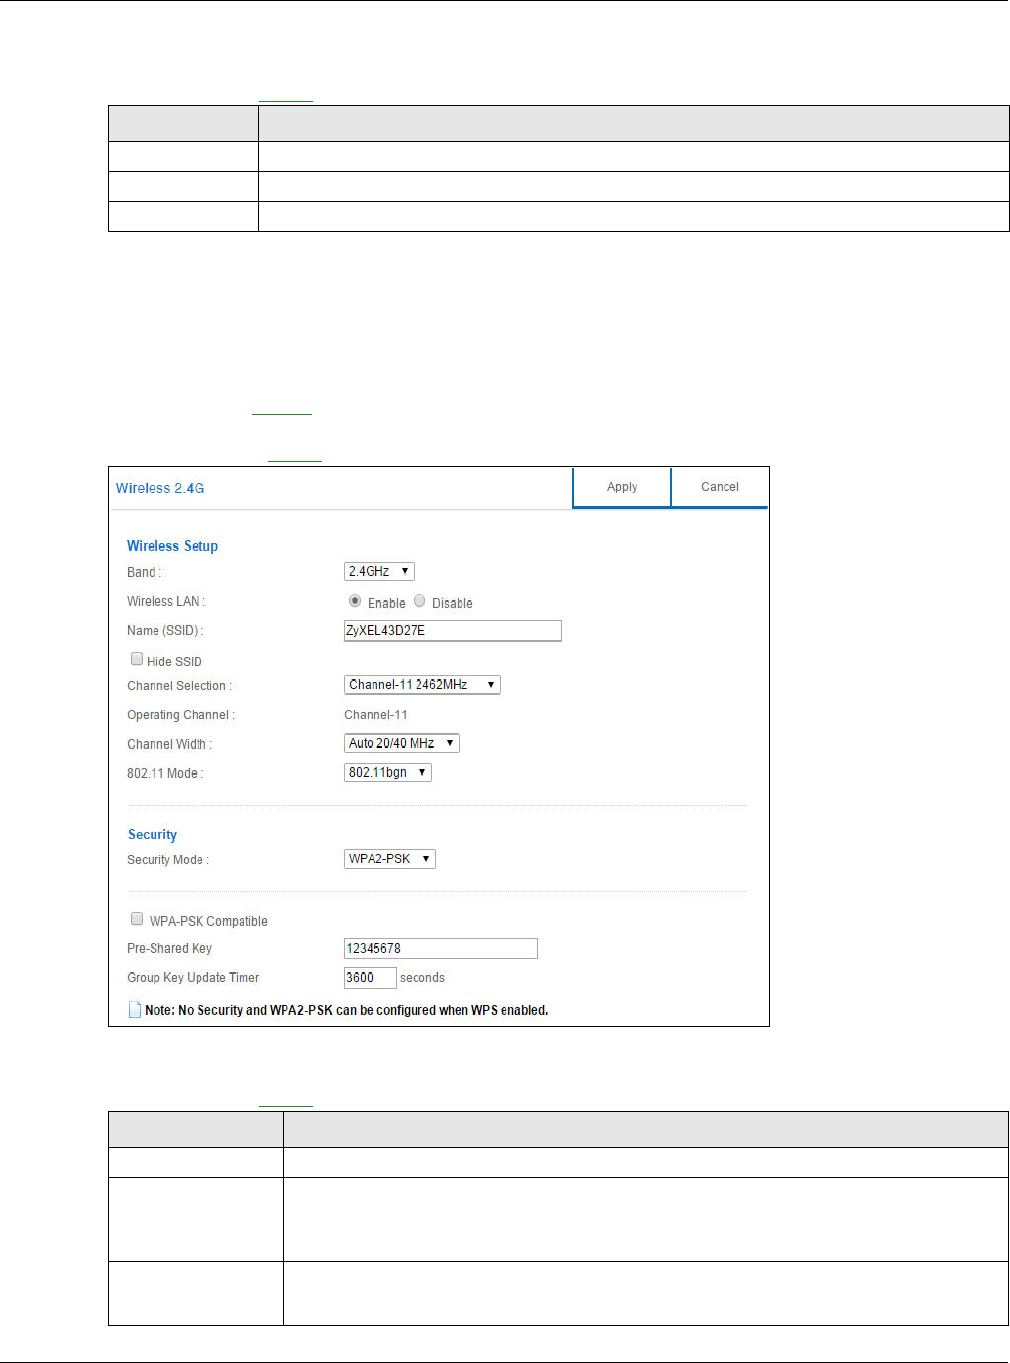The image size is (1010, 1363).
Task: Open the 802.11 Mode dropdown
Action: pos(387,772)
